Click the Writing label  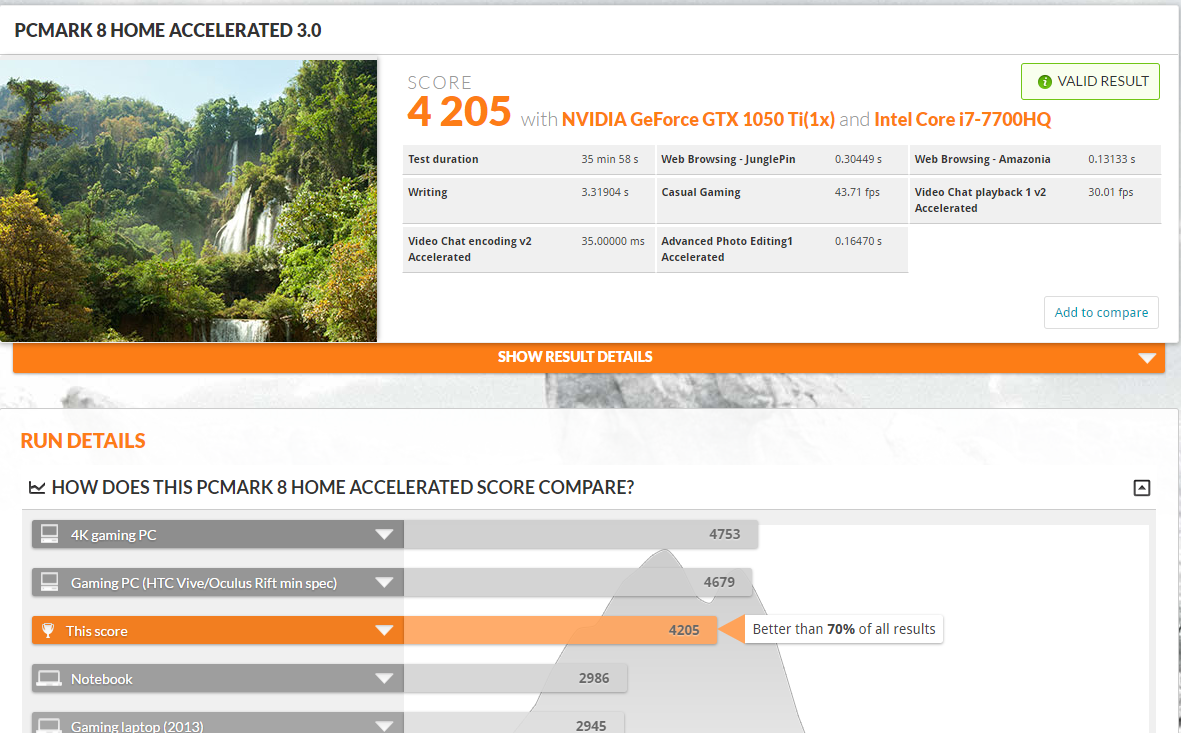[427, 192]
